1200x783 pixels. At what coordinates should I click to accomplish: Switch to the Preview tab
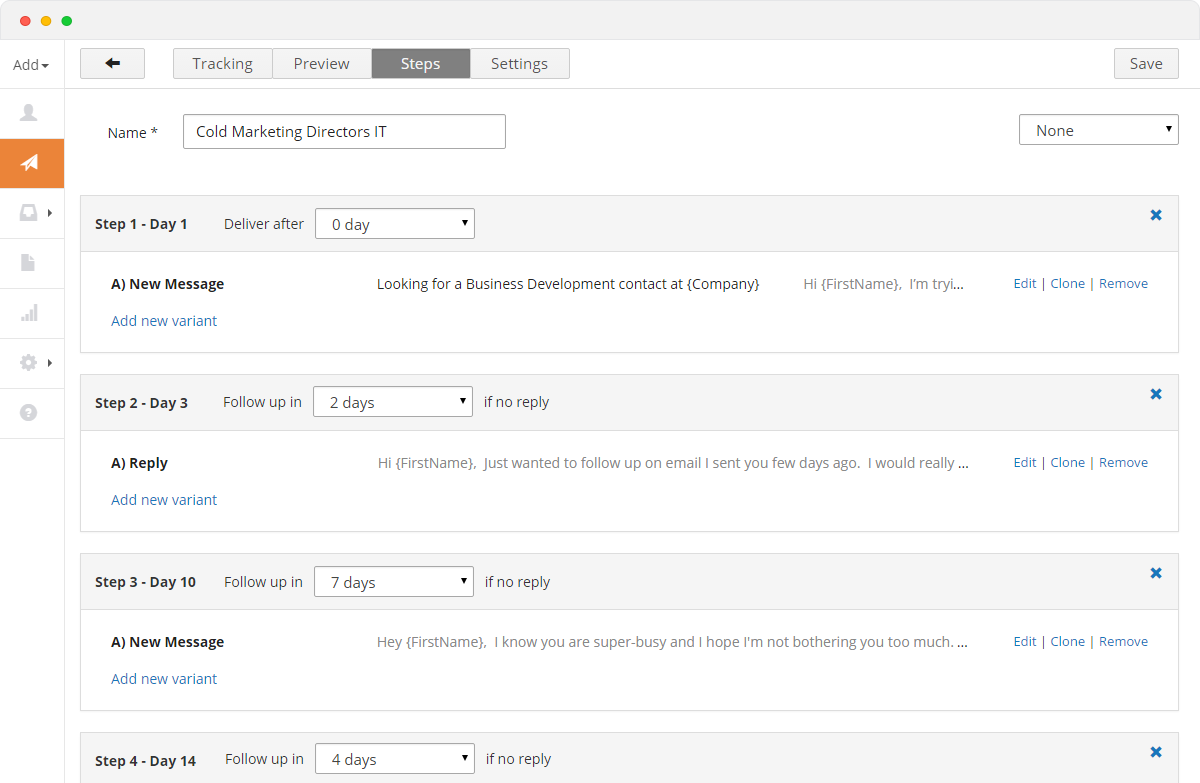[321, 63]
